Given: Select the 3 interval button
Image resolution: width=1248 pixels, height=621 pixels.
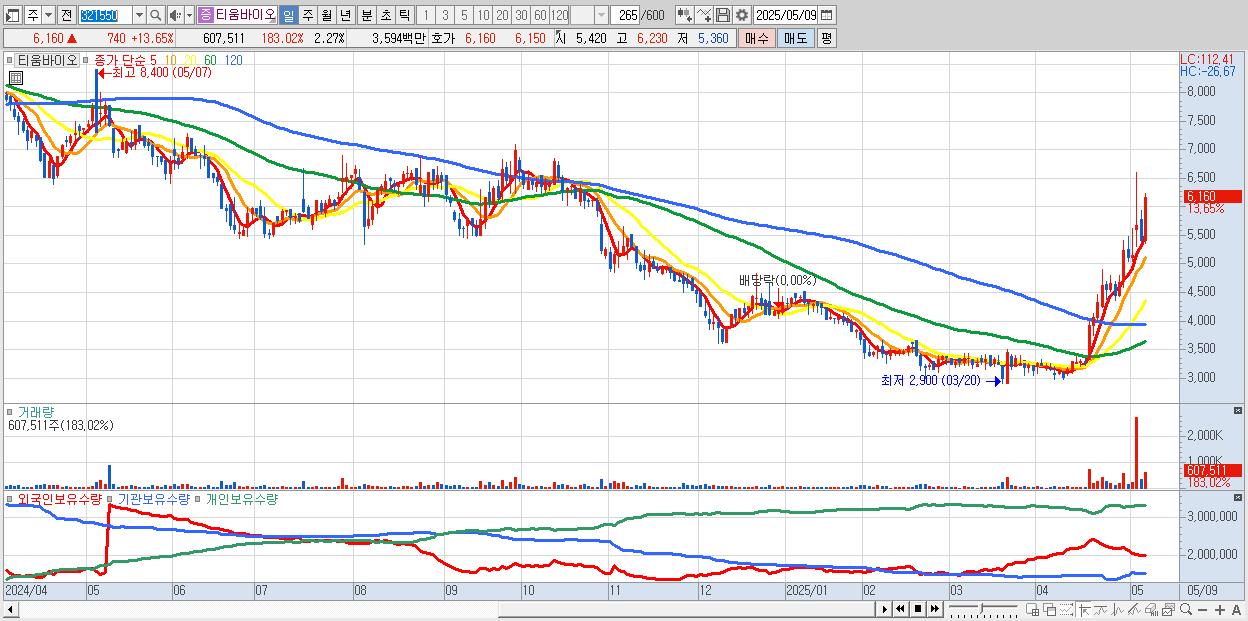Looking at the screenshot, I should click(x=445, y=15).
